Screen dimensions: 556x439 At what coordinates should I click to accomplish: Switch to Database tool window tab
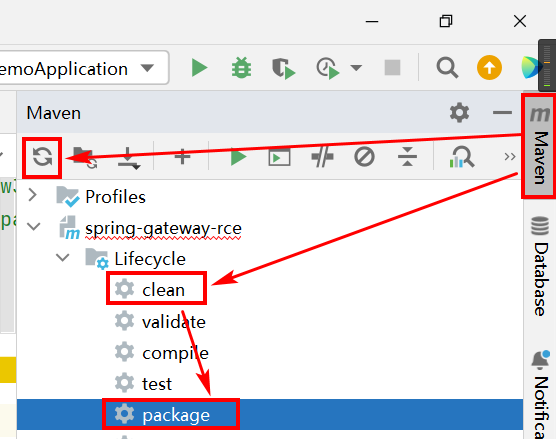540,265
